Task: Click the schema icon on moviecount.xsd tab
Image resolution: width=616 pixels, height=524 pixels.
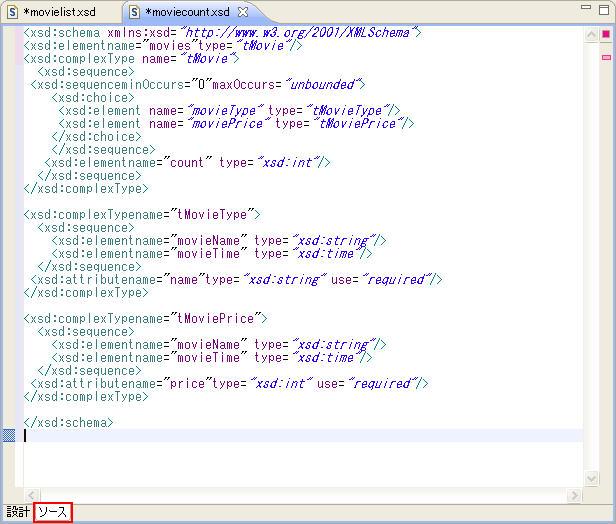Action: tap(134, 12)
